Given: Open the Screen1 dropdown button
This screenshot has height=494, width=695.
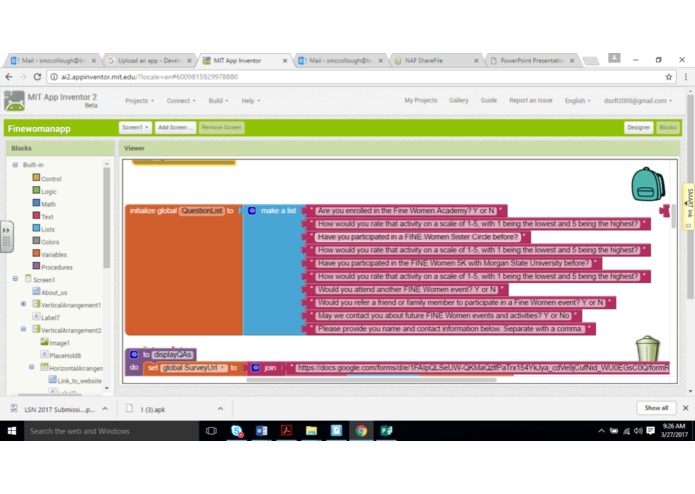Looking at the screenshot, I should click(135, 128).
